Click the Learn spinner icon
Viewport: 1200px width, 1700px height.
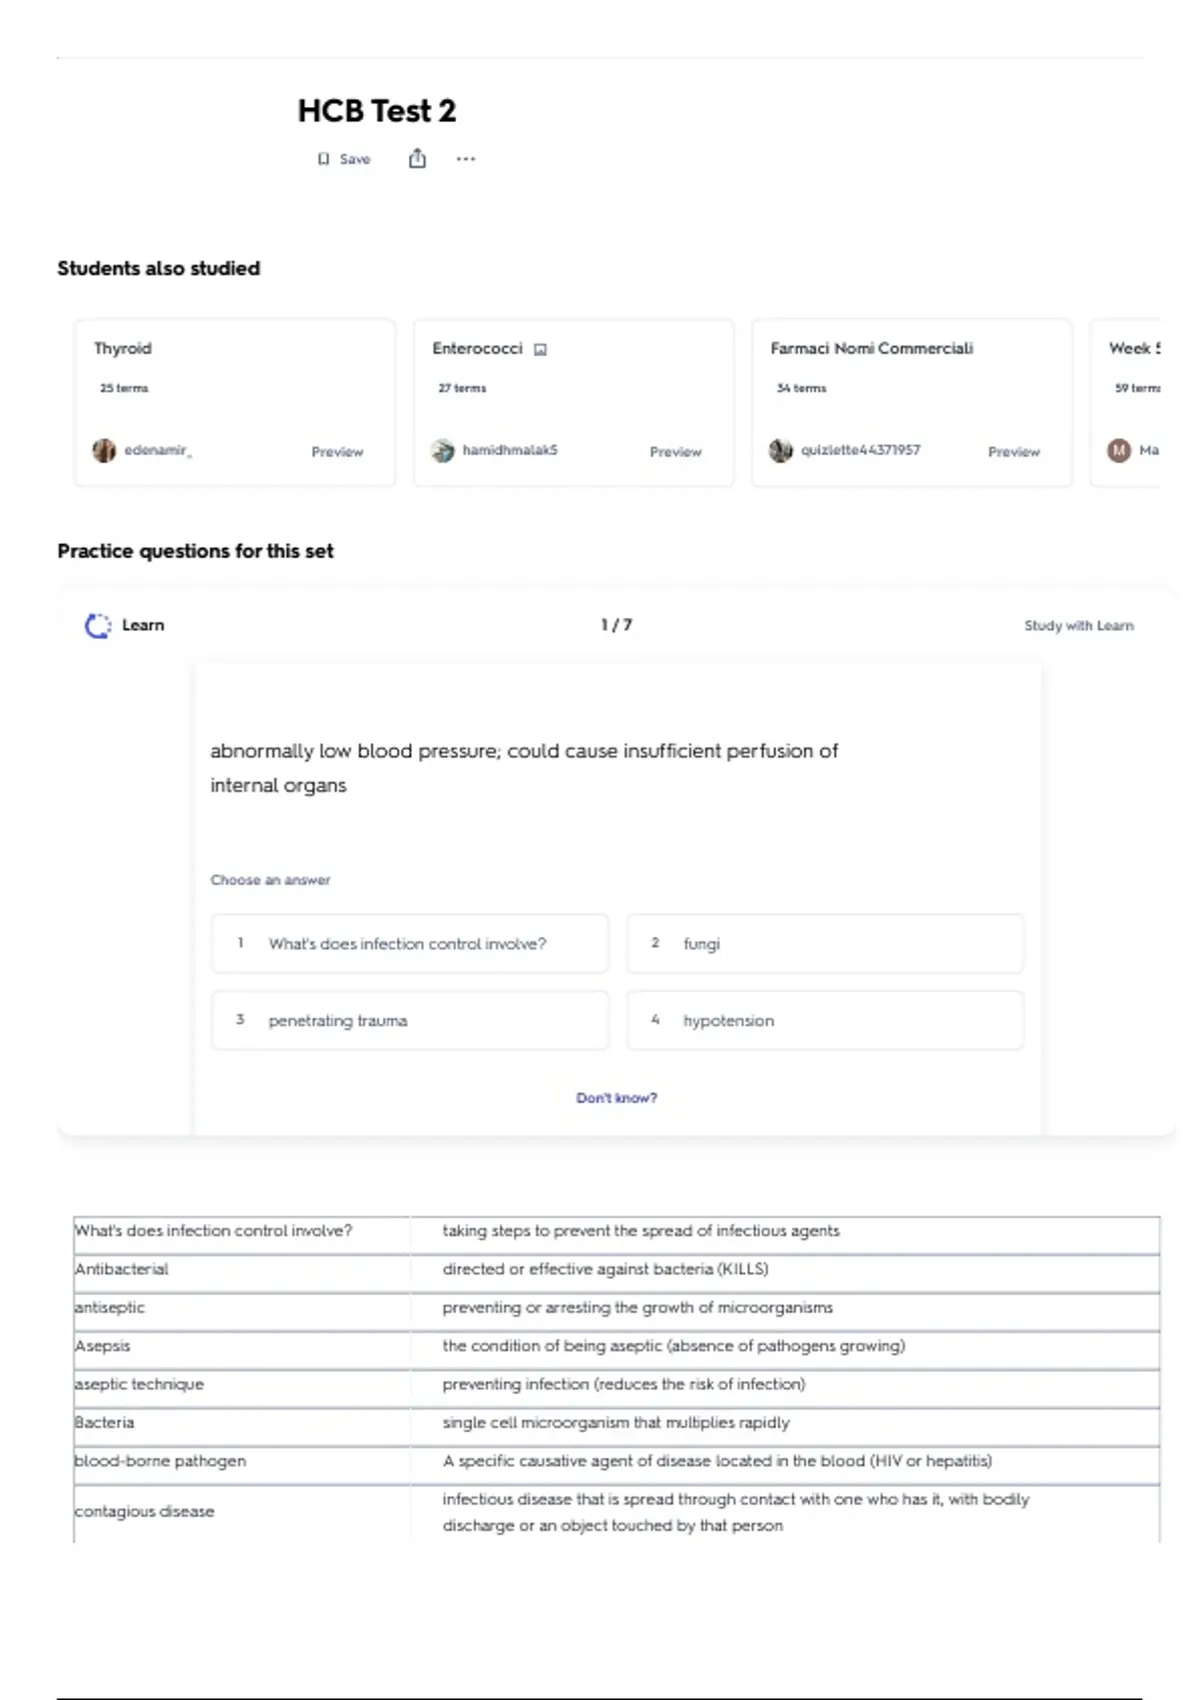click(x=98, y=625)
